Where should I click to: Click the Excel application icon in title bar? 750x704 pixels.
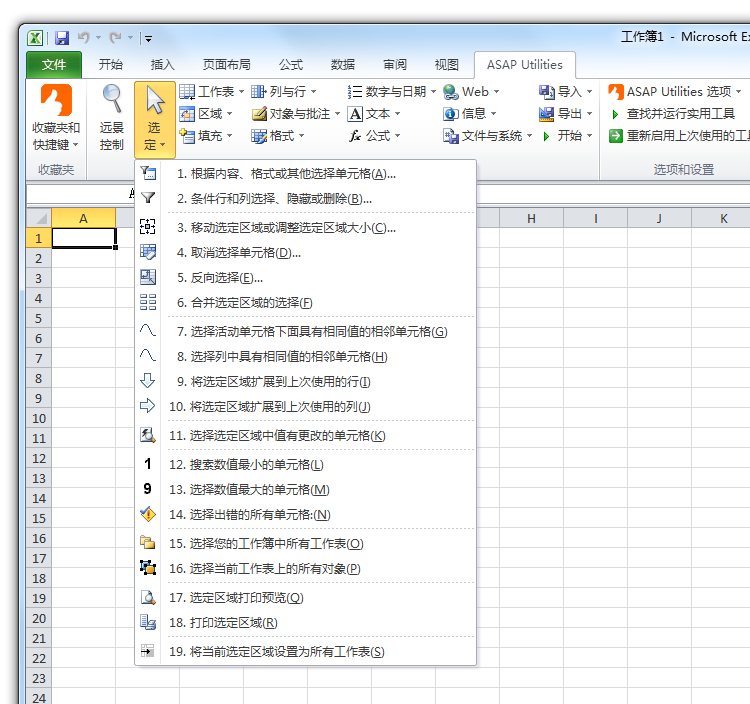point(35,38)
